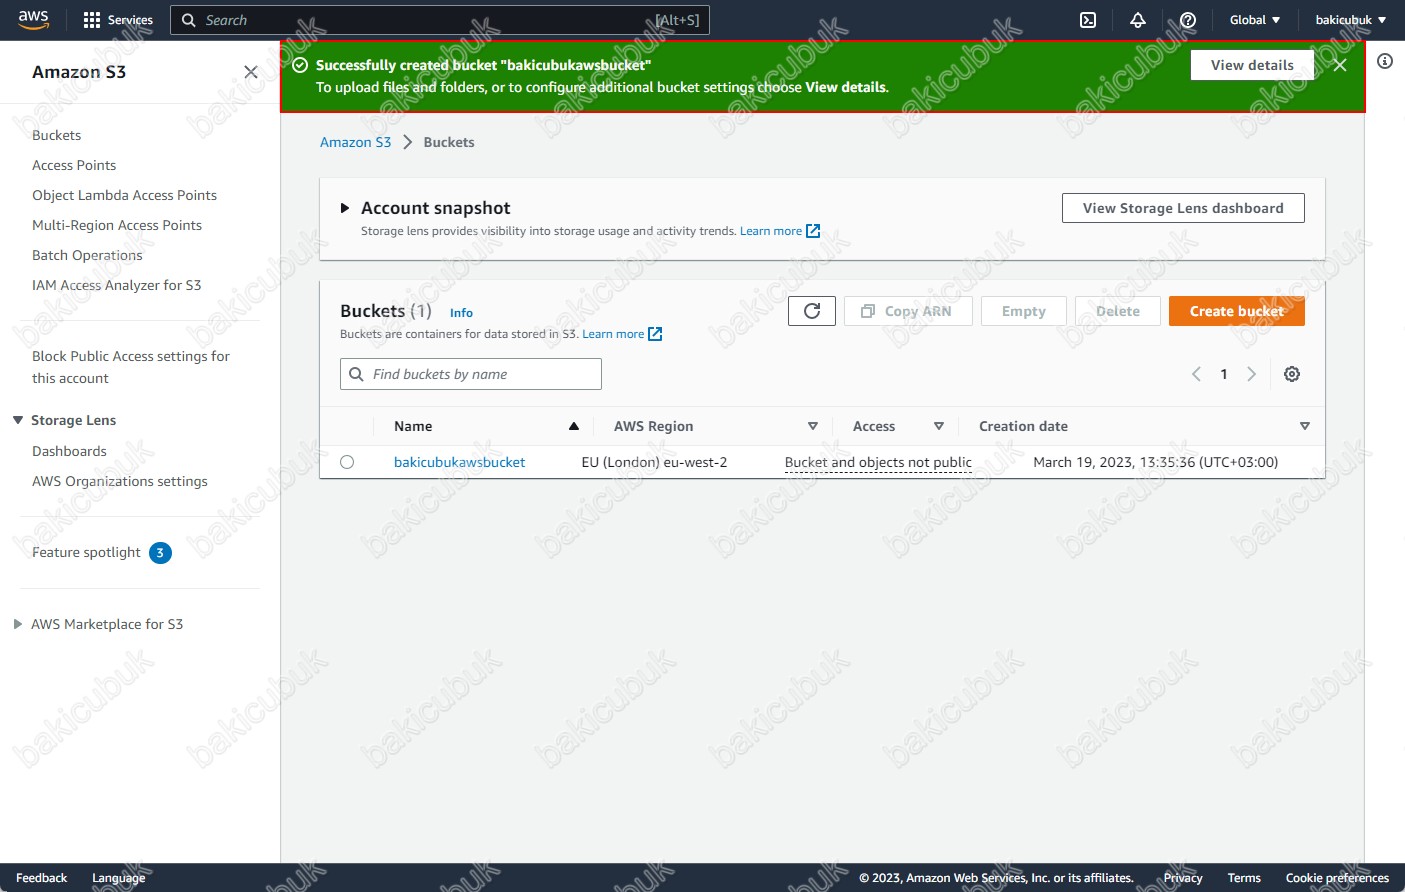This screenshot has width=1405, height=892.
Task: Open IAM Access Analyzer for S3
Action: (x=116, y=285)
